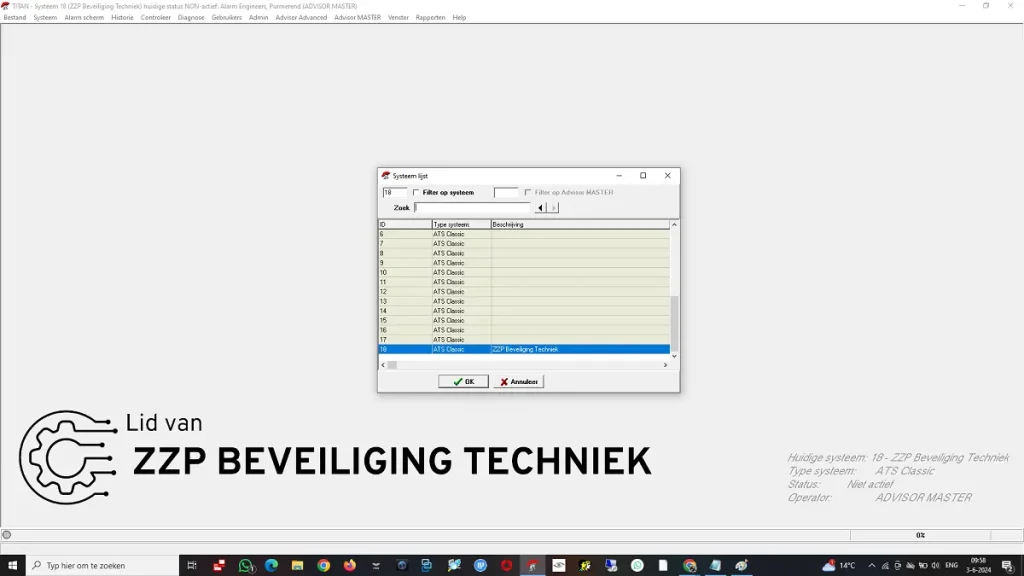Click the previous search result arrow

[541, 208]
